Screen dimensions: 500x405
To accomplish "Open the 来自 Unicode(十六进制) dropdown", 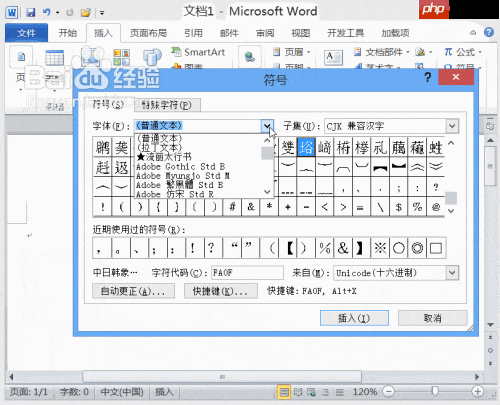I will pyautogui.click(x=452, y=273).
